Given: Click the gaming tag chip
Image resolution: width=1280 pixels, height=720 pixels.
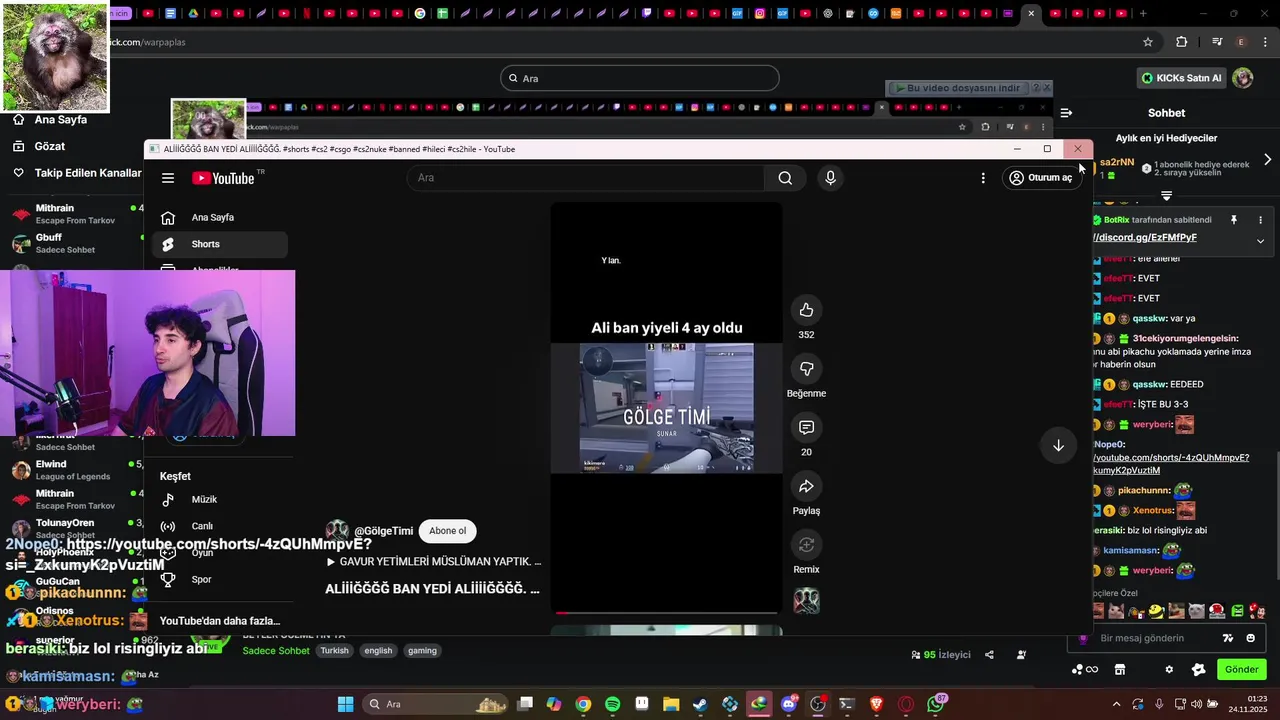Looking at the screenshot, I should [x=422, y=650].
